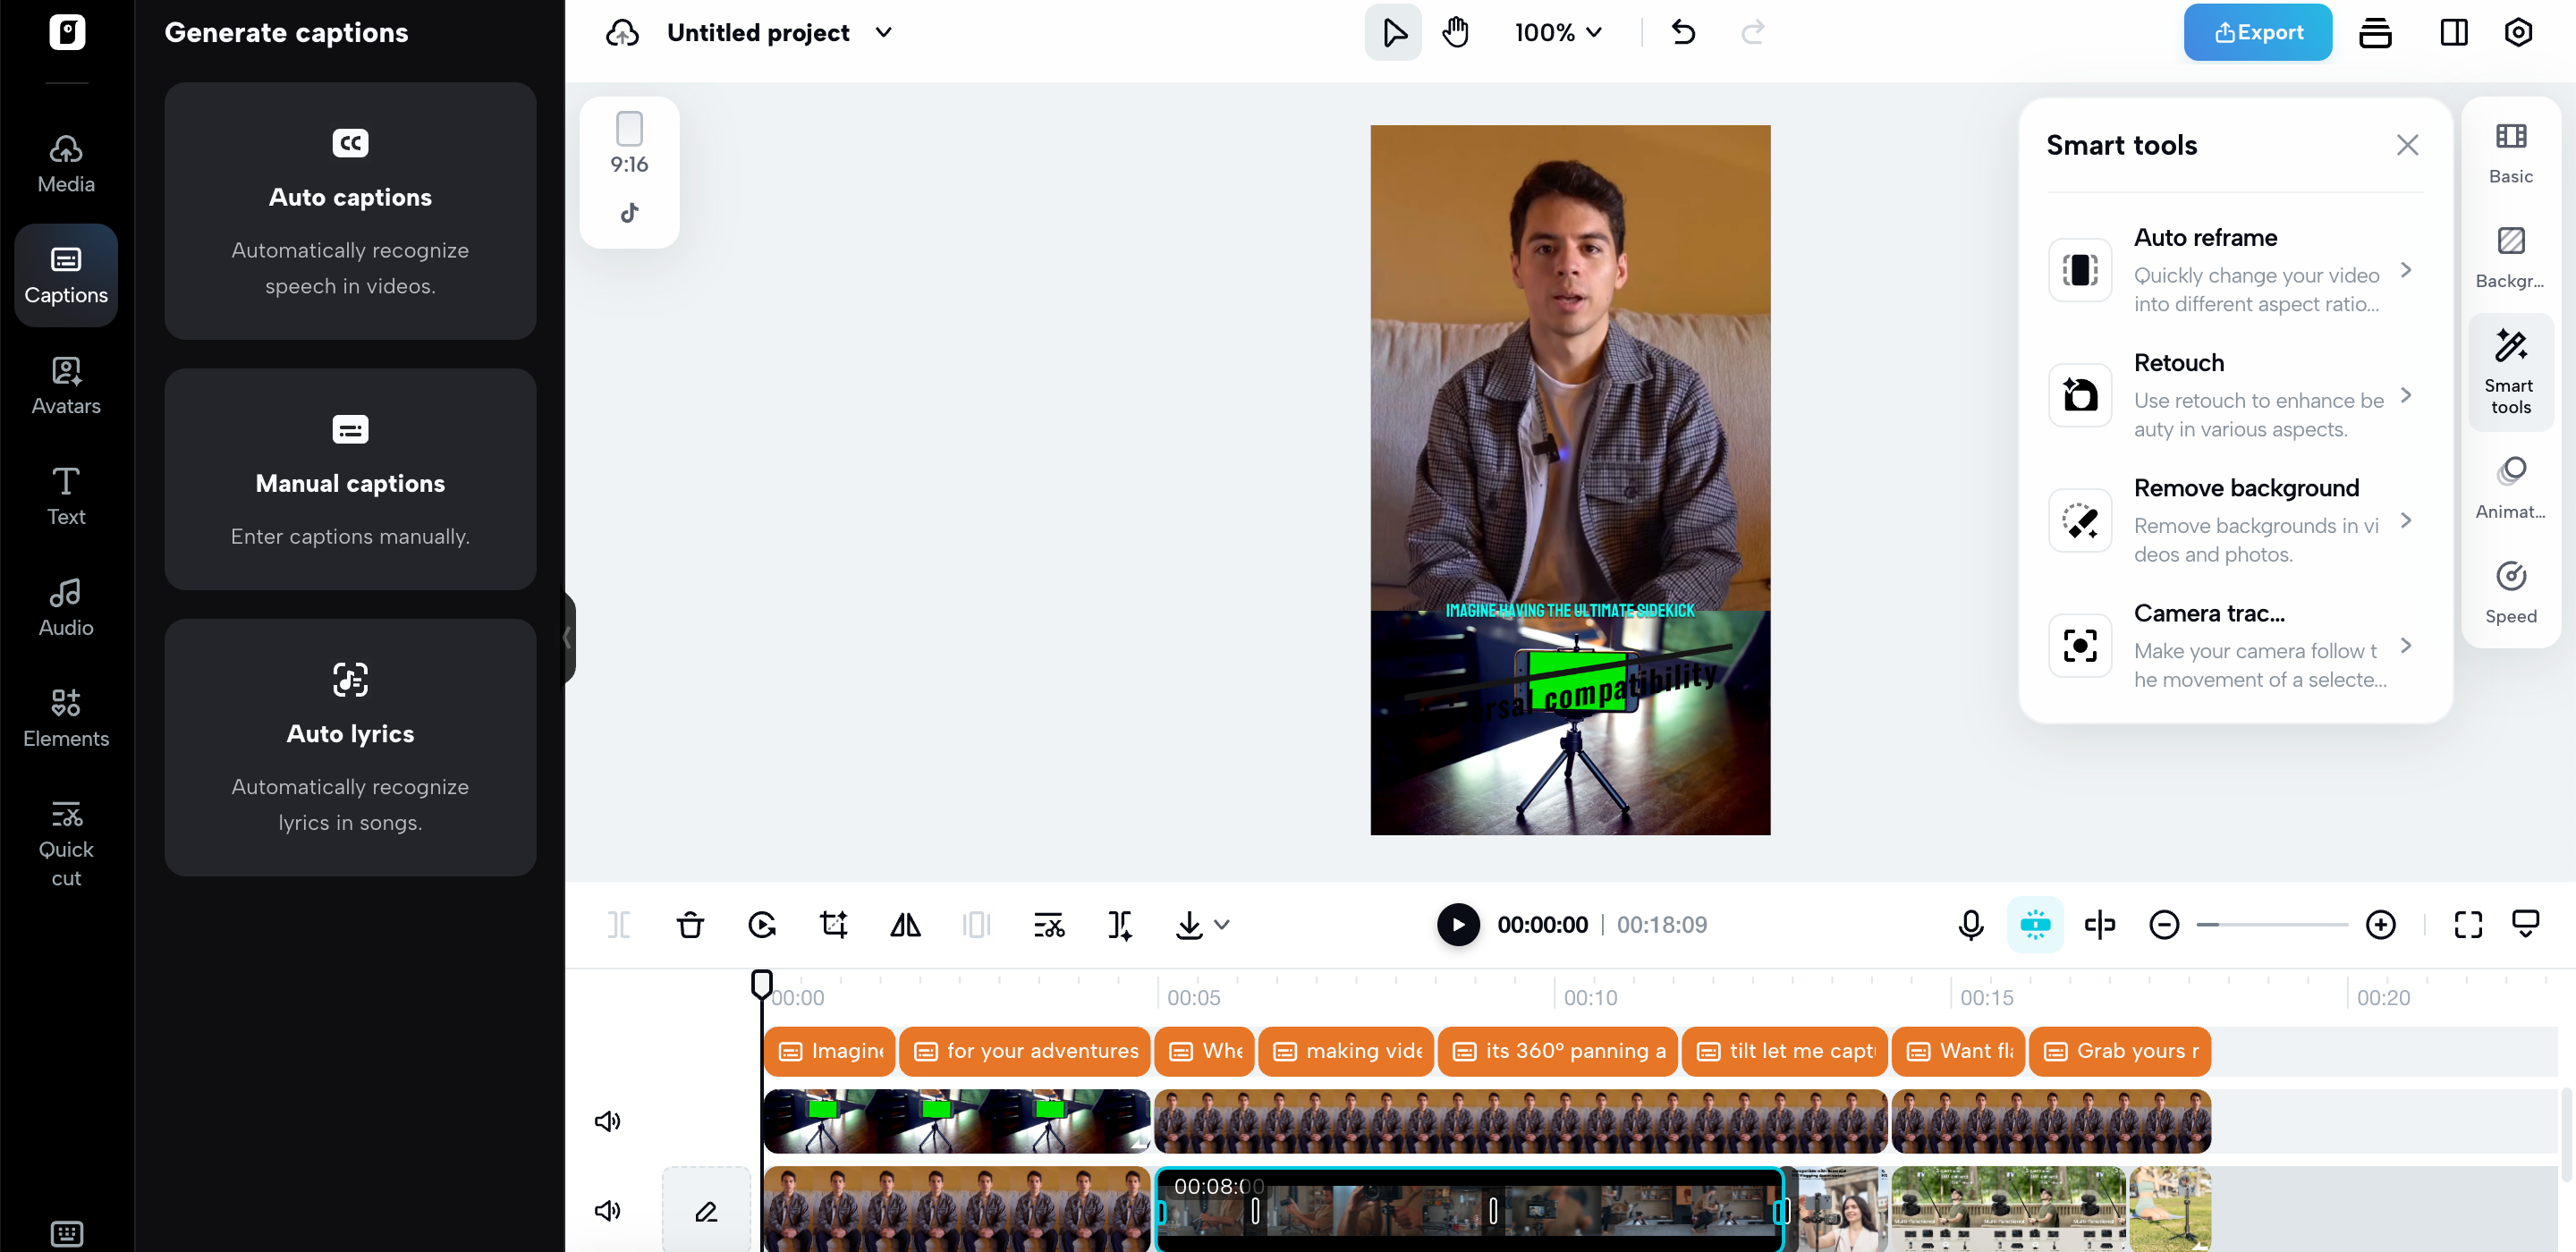Open the Media panel
The height and width of the screenshot is (1252, 2576).
point(65,162)
